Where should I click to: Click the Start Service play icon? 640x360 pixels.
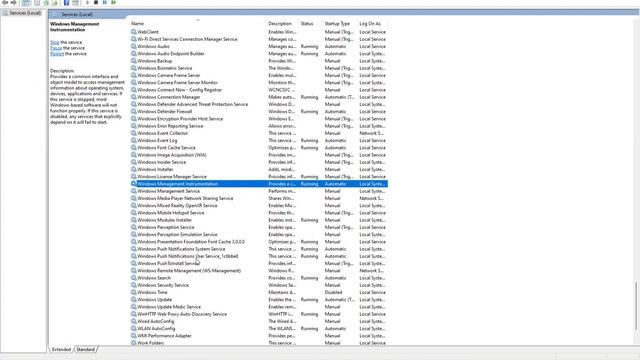pos(87,2)
